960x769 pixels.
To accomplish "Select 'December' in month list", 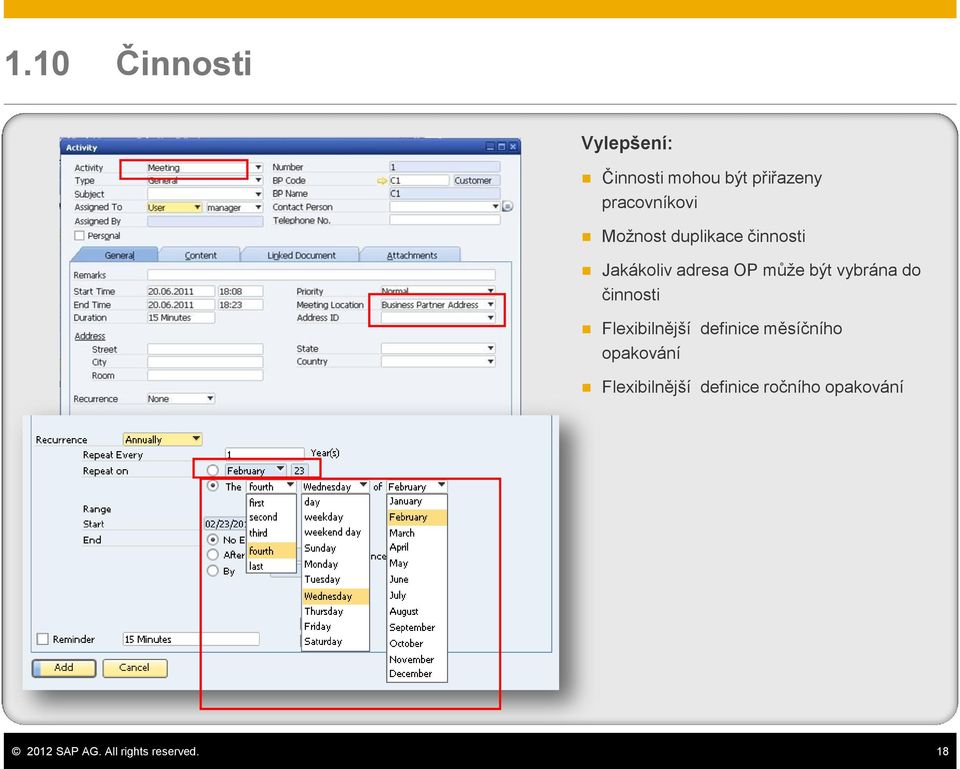I will pos(417,673).
